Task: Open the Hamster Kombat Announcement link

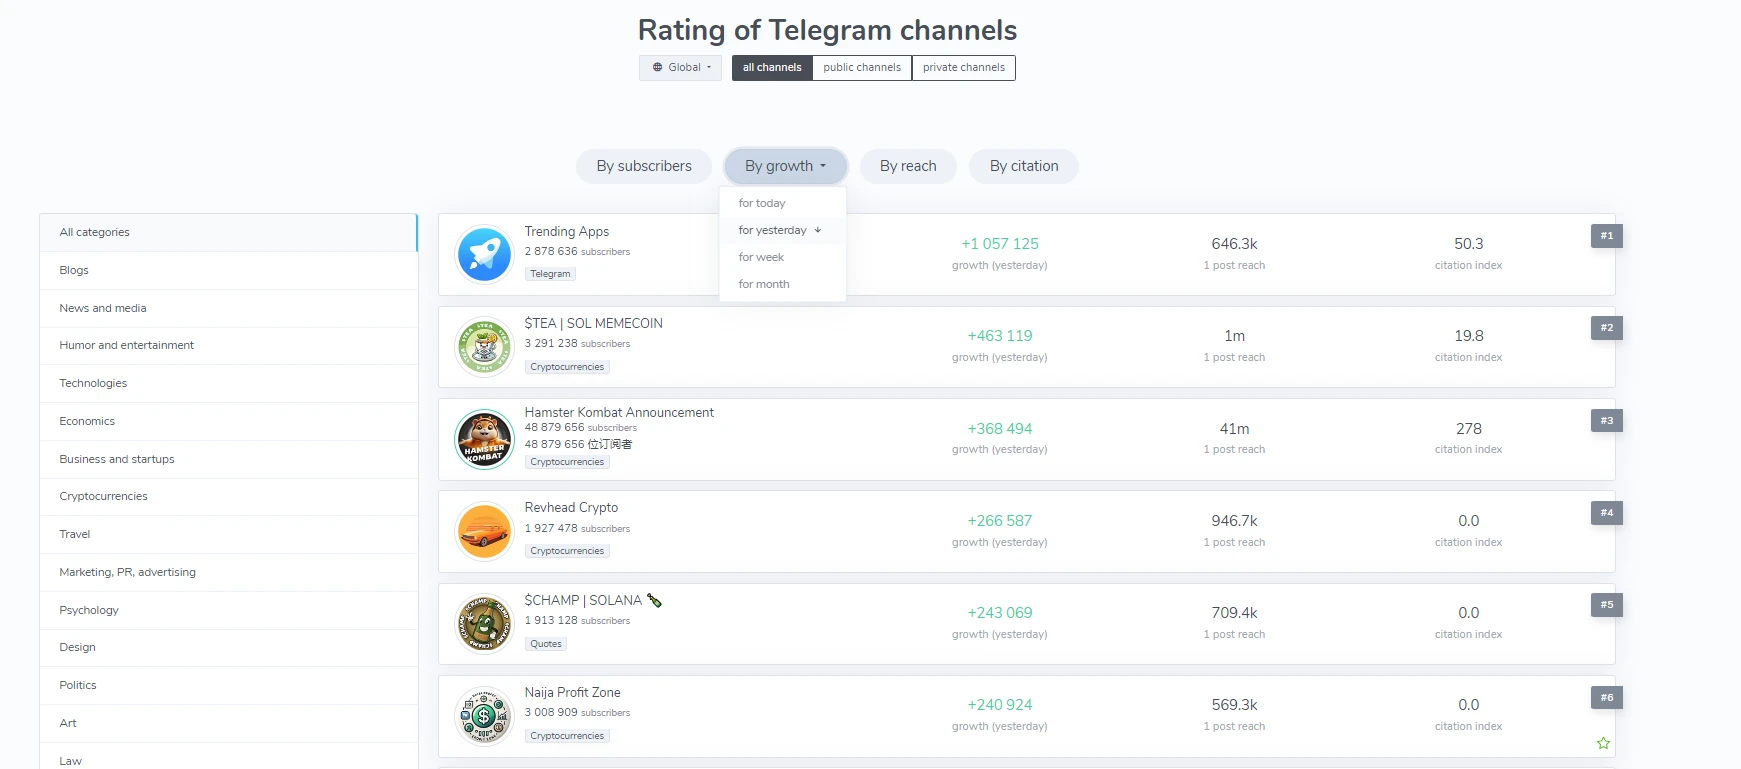Action: click(619, 412)
